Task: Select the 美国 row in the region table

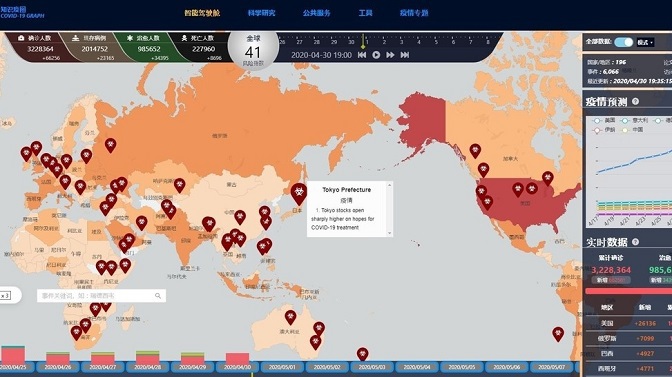Action: [628, 323]
